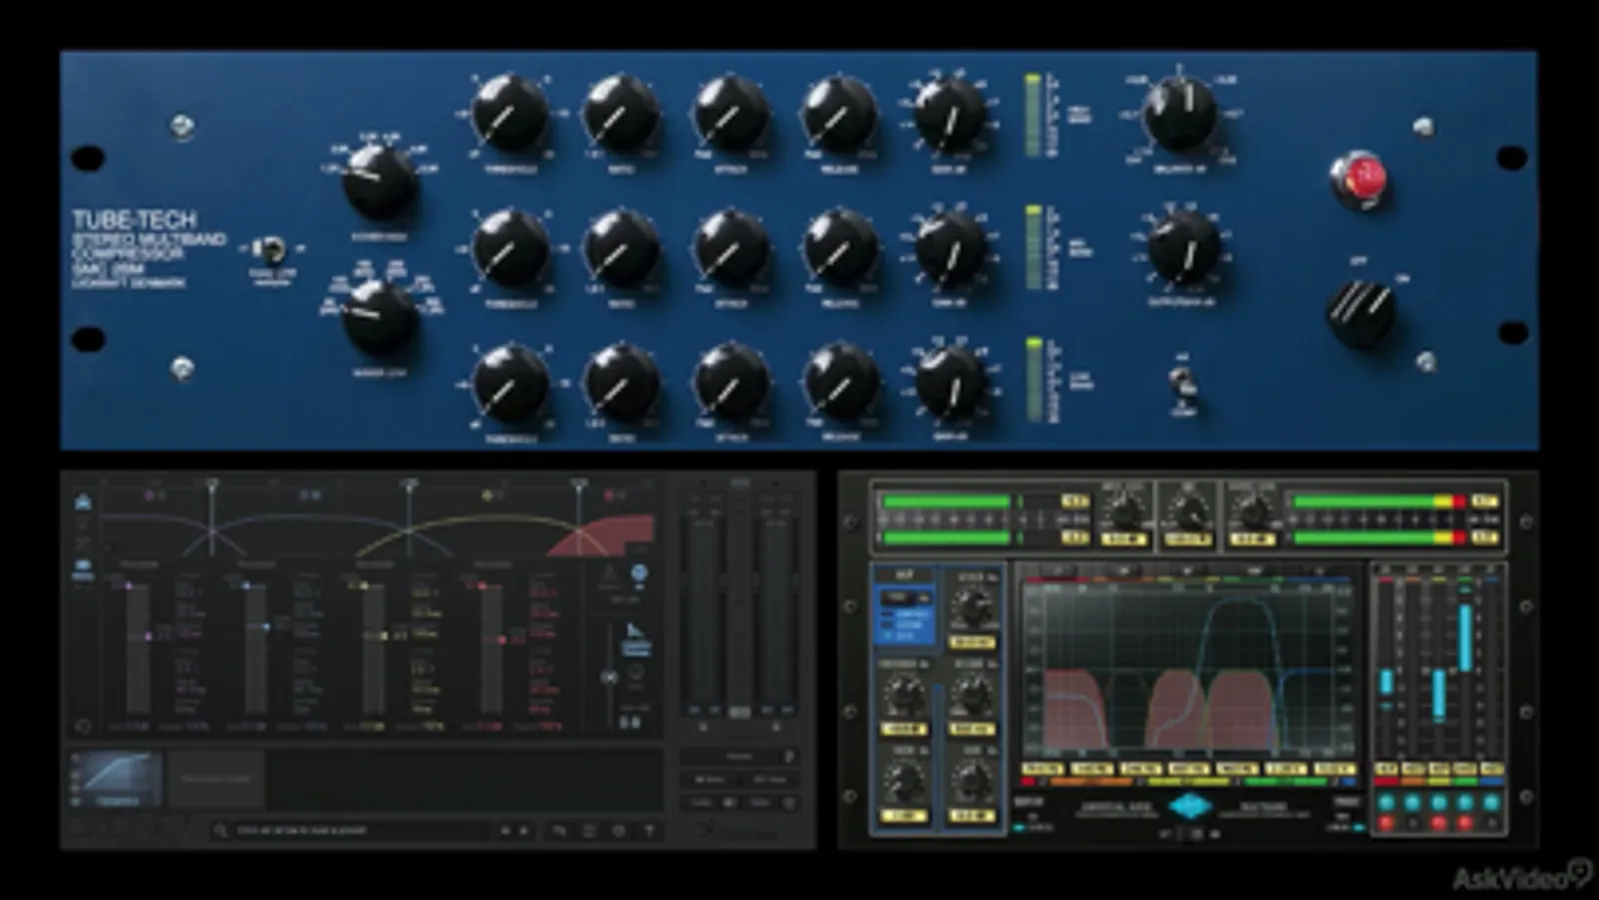Screen dimensions: 1599x900
Task: Click the Tube-Tech low band Threshold knob
Action: click(x=510, y=382)
